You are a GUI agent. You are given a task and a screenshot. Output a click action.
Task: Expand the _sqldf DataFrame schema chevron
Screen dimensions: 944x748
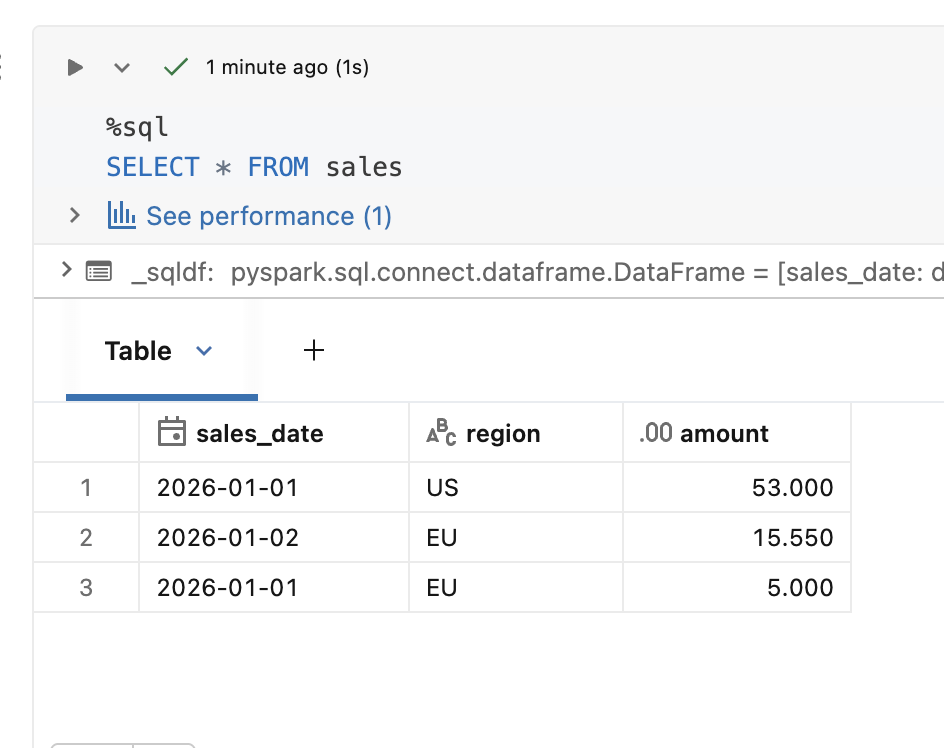(x=66, y=270)
